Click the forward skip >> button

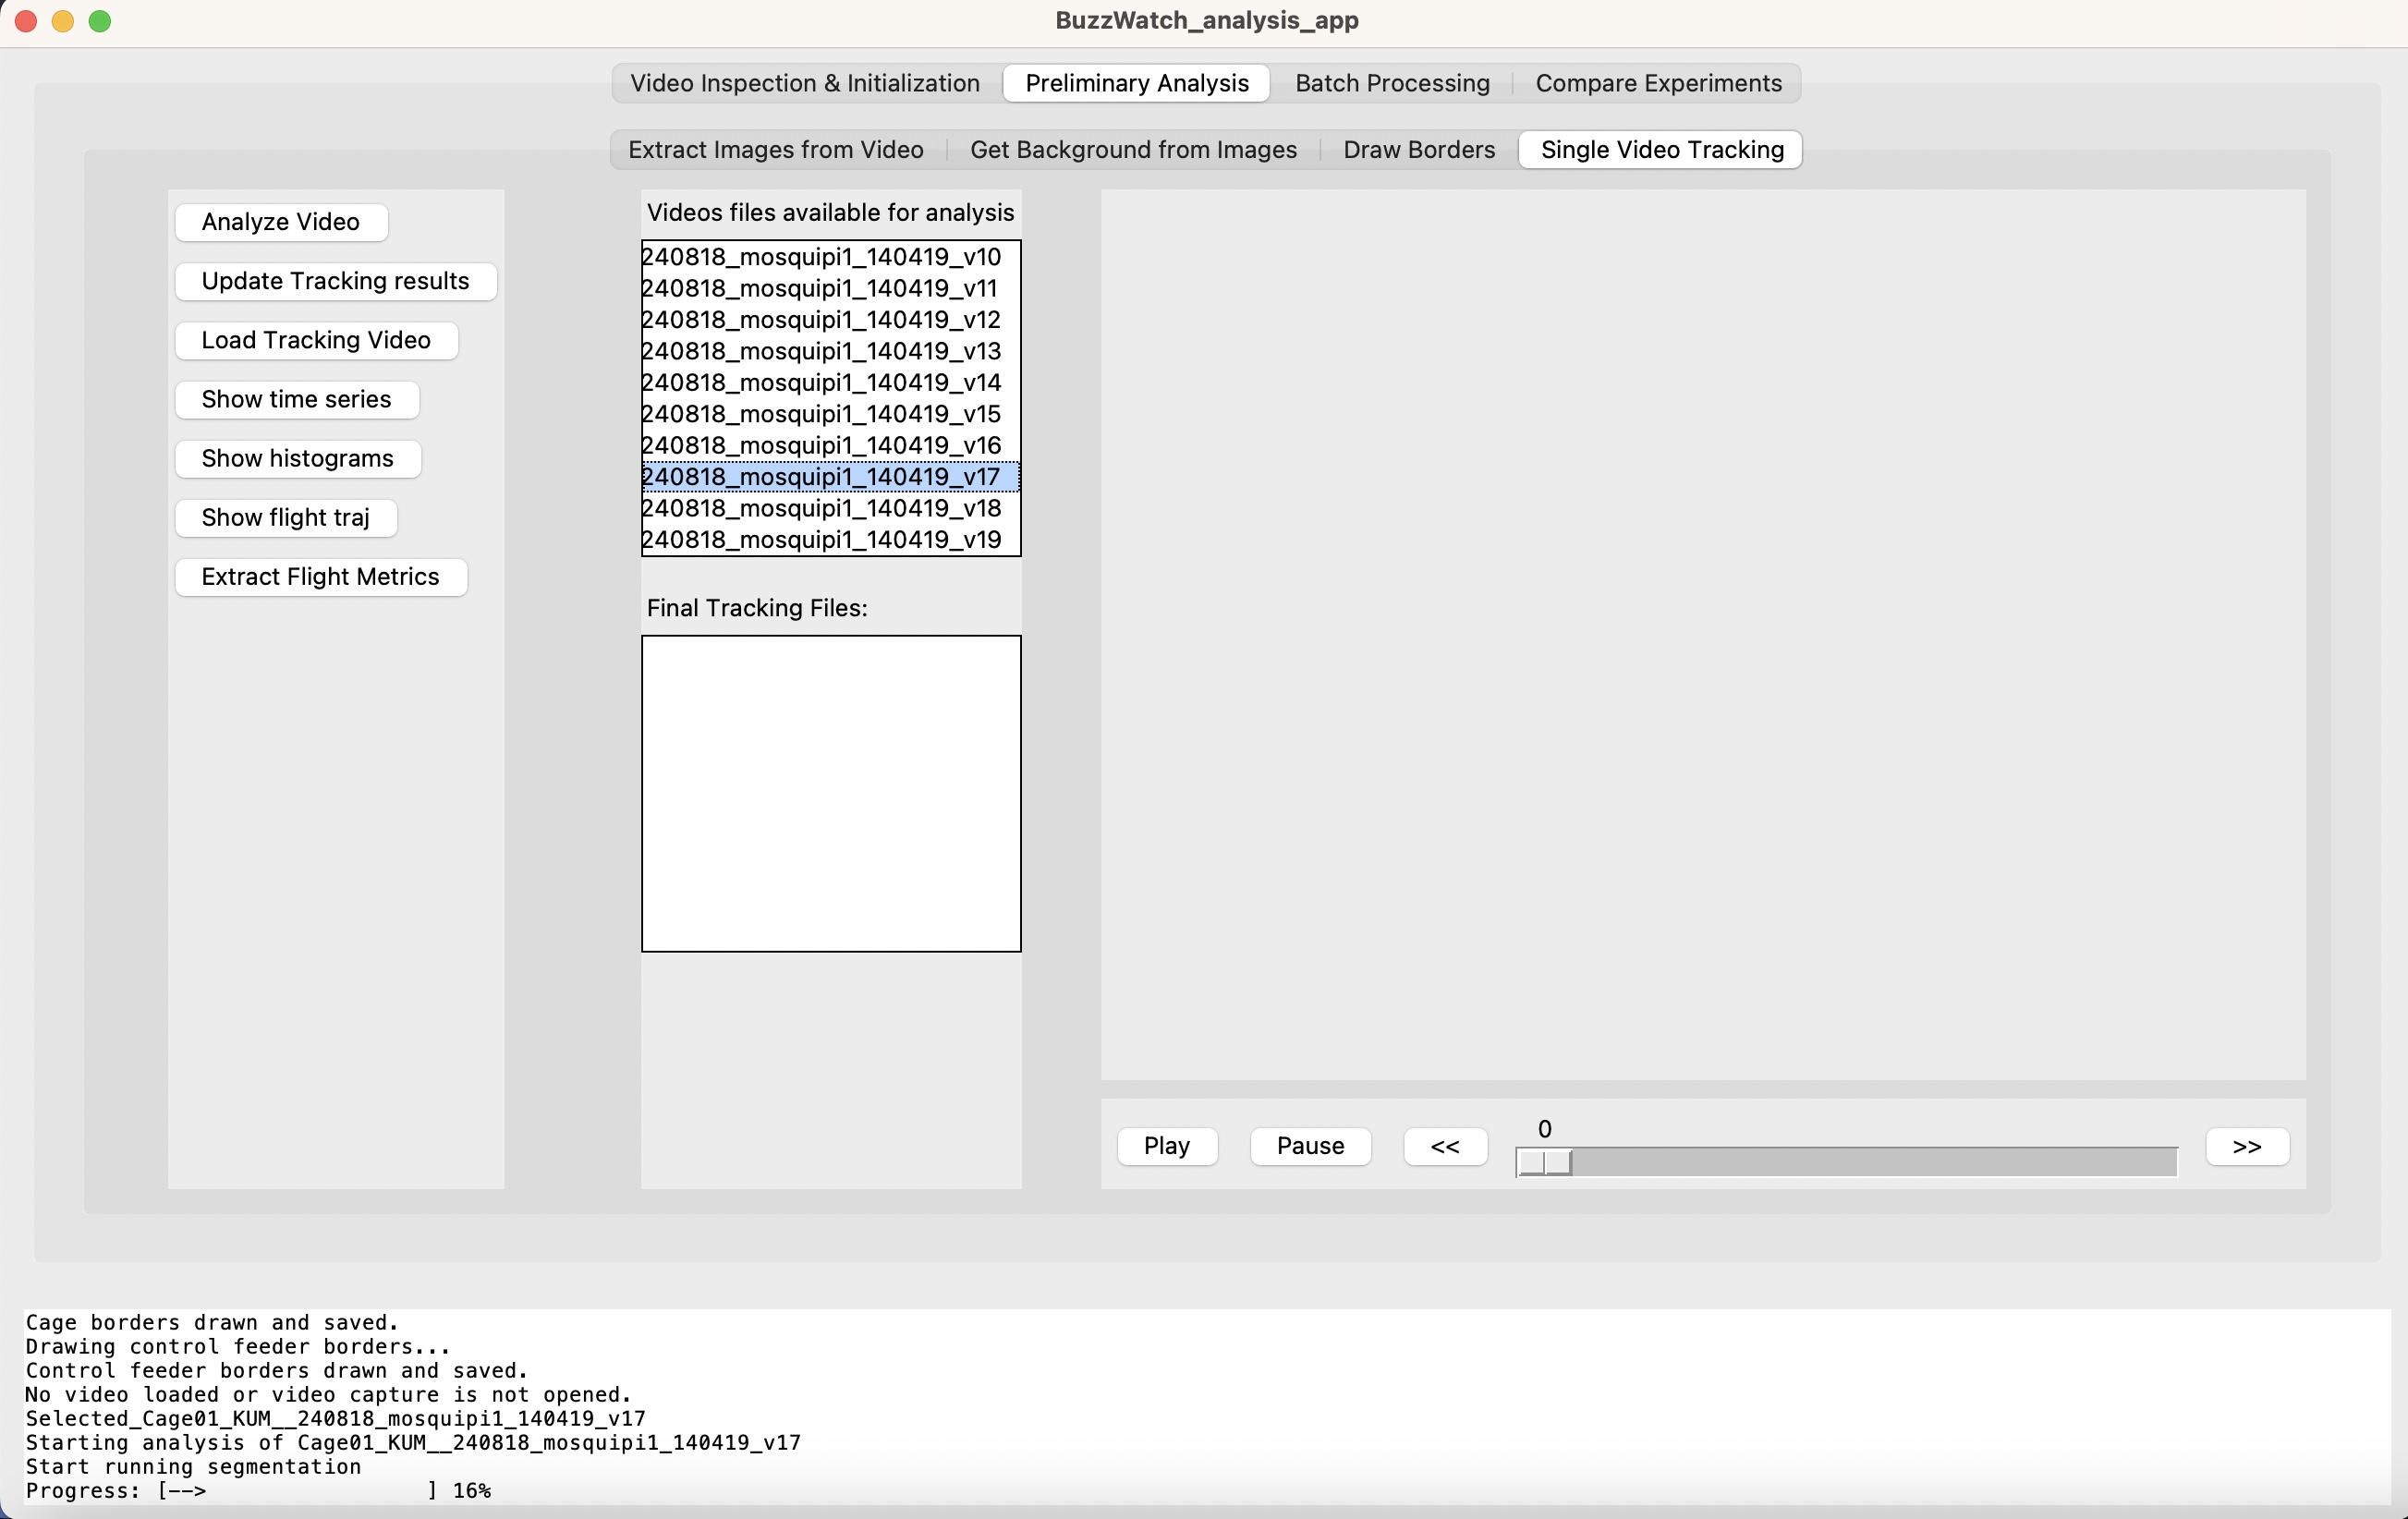click(2249, 1147)
